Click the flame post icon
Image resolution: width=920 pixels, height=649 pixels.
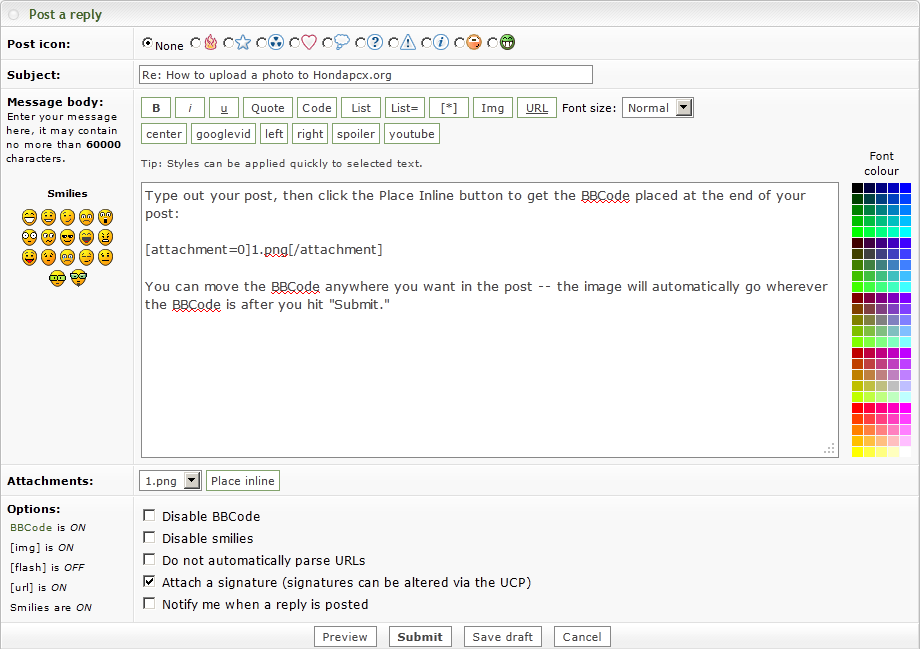210,43
